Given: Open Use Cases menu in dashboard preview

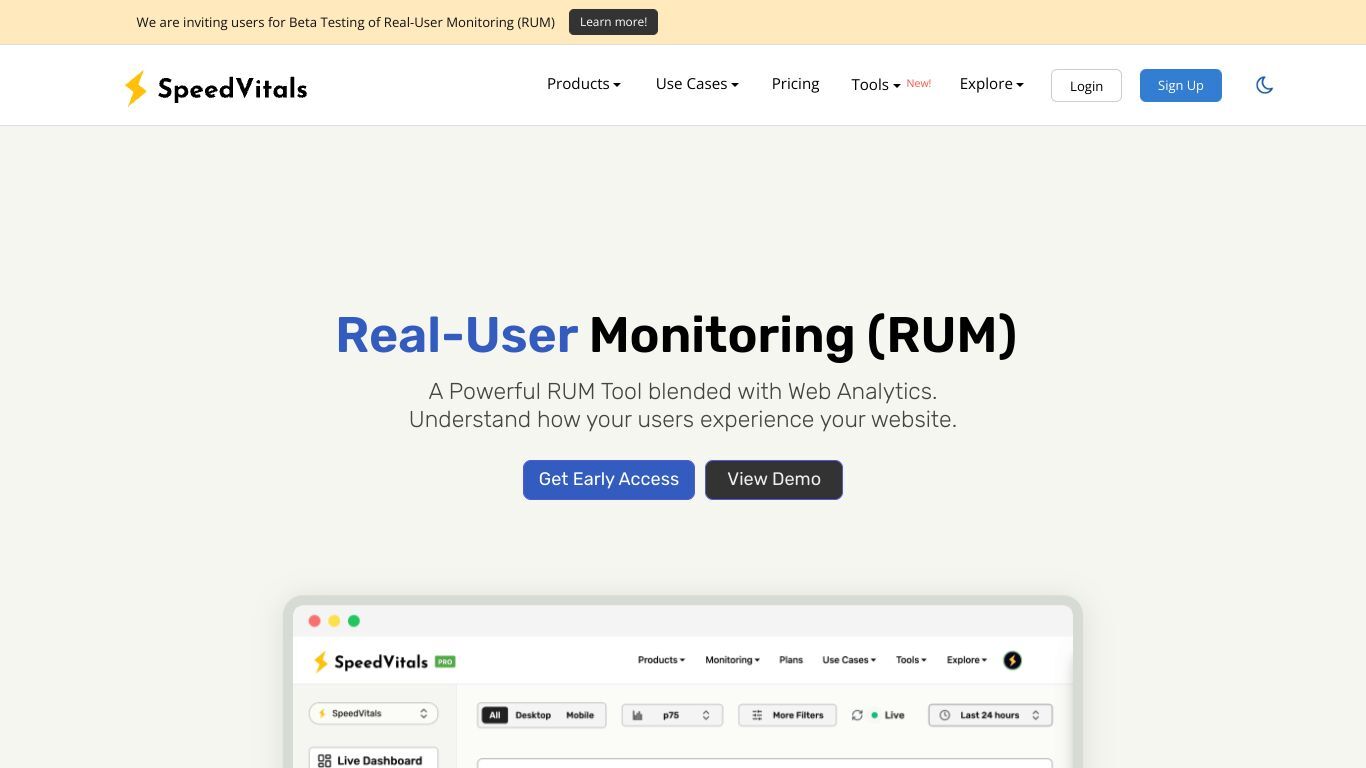Looking at the screenshot, I should tap(849, 660).
